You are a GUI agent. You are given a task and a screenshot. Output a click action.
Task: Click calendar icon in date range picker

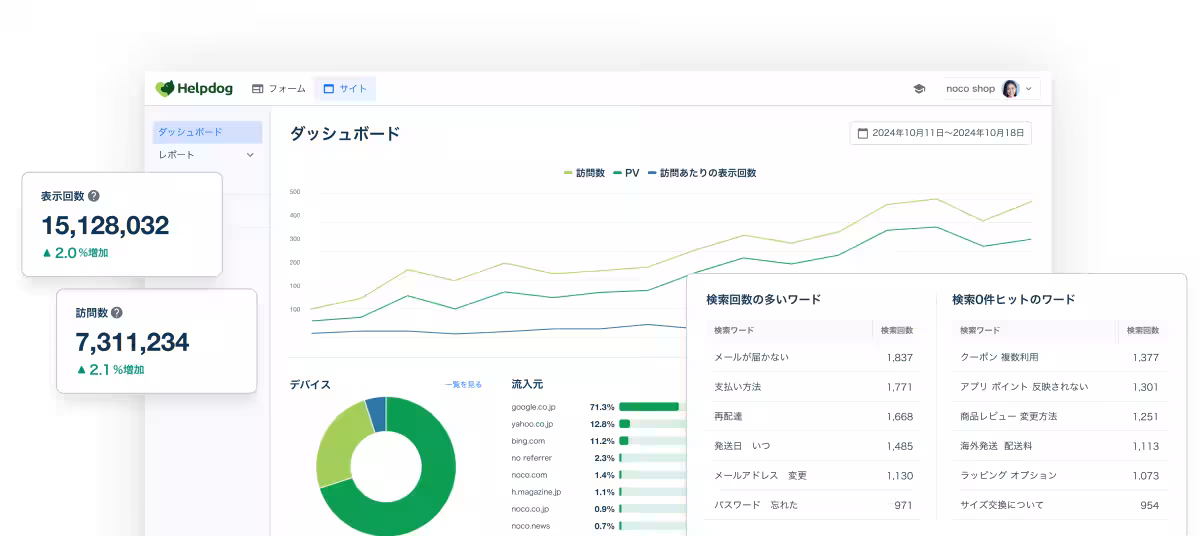click(x=863, y=133)
